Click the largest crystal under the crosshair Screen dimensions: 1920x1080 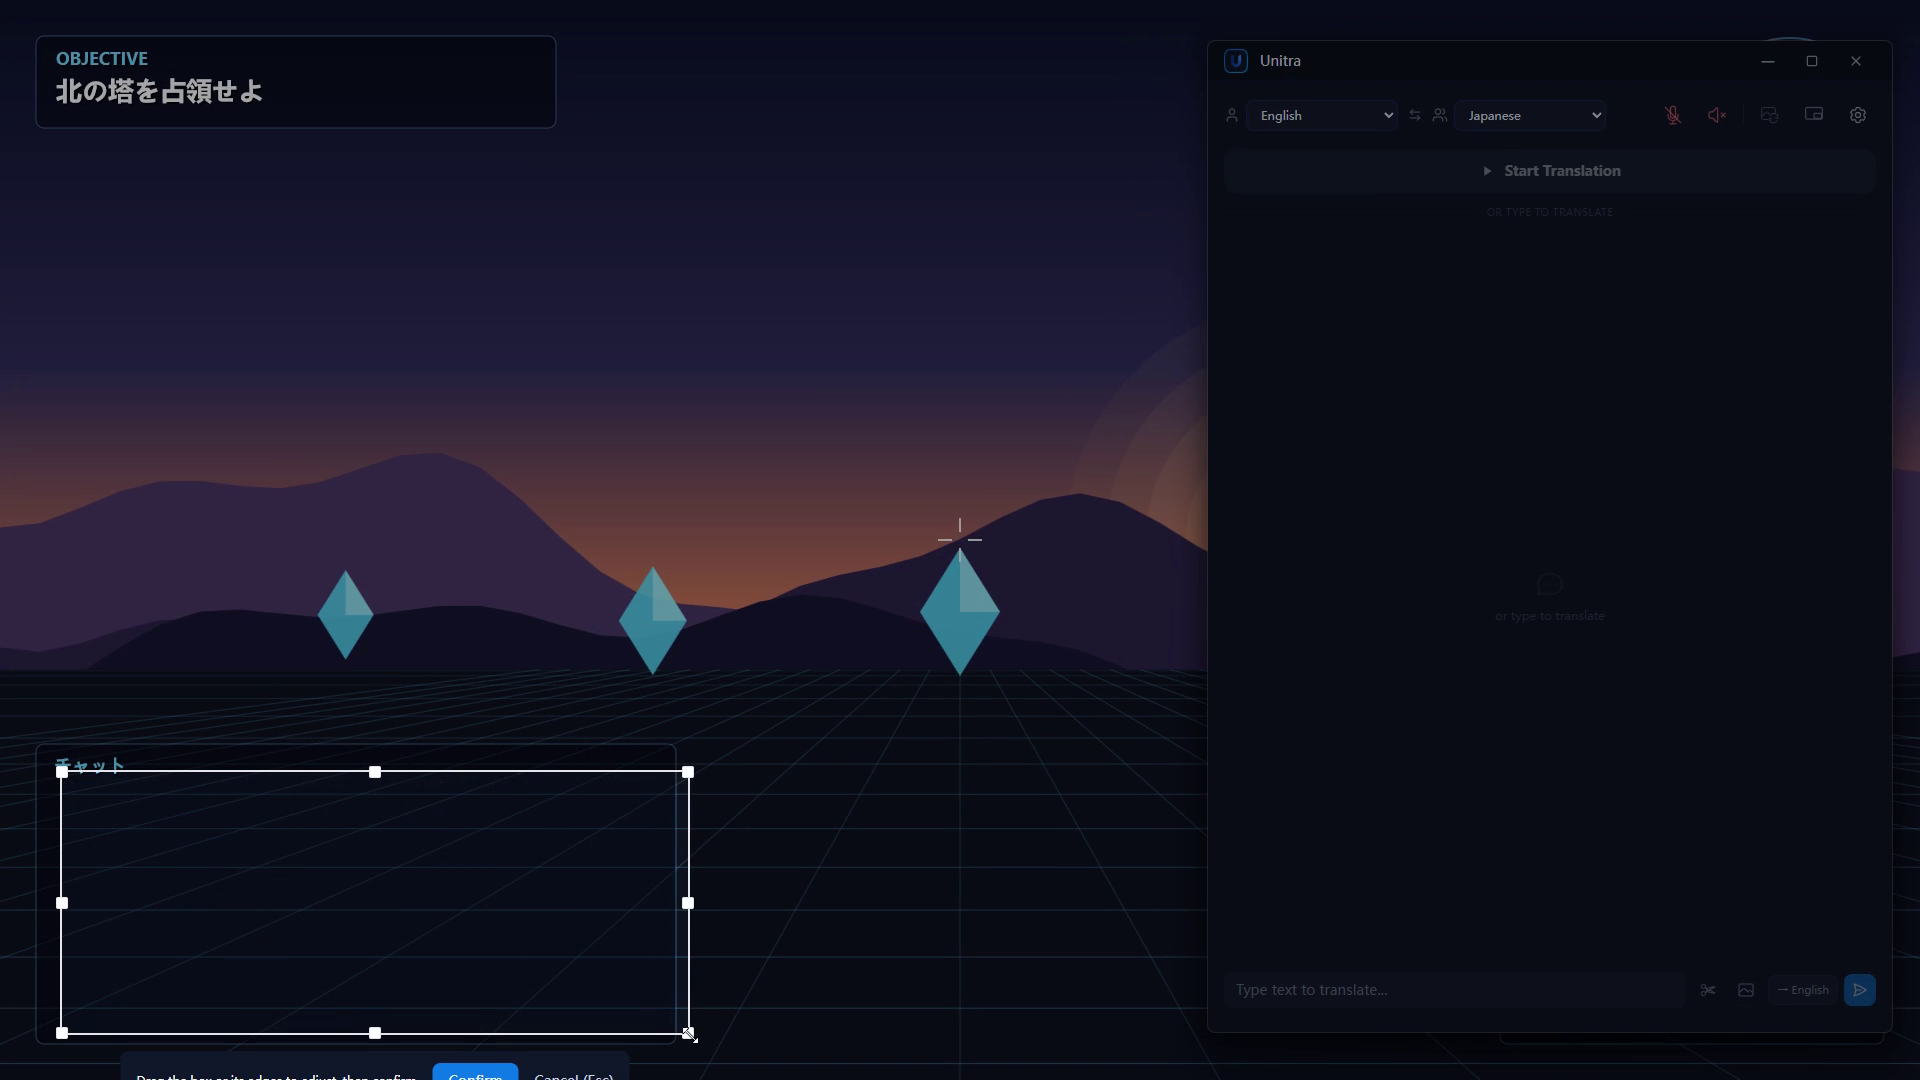pos(960,612)
